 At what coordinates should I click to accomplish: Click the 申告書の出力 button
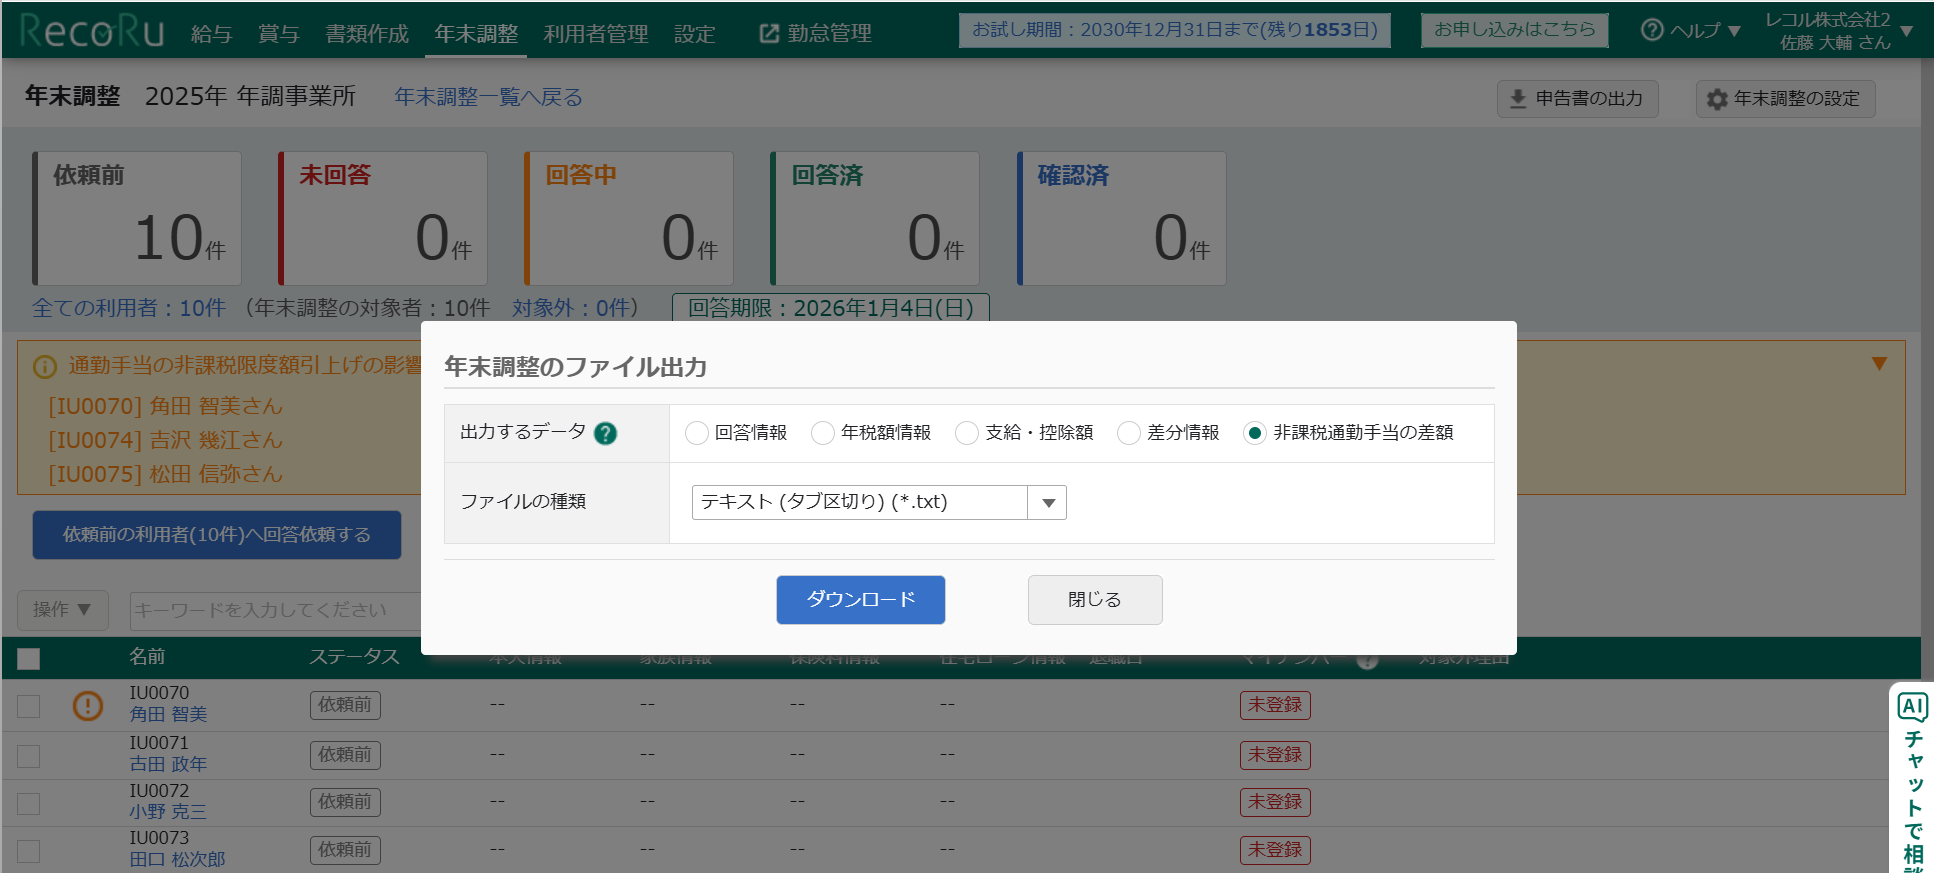click(1578, 99)
